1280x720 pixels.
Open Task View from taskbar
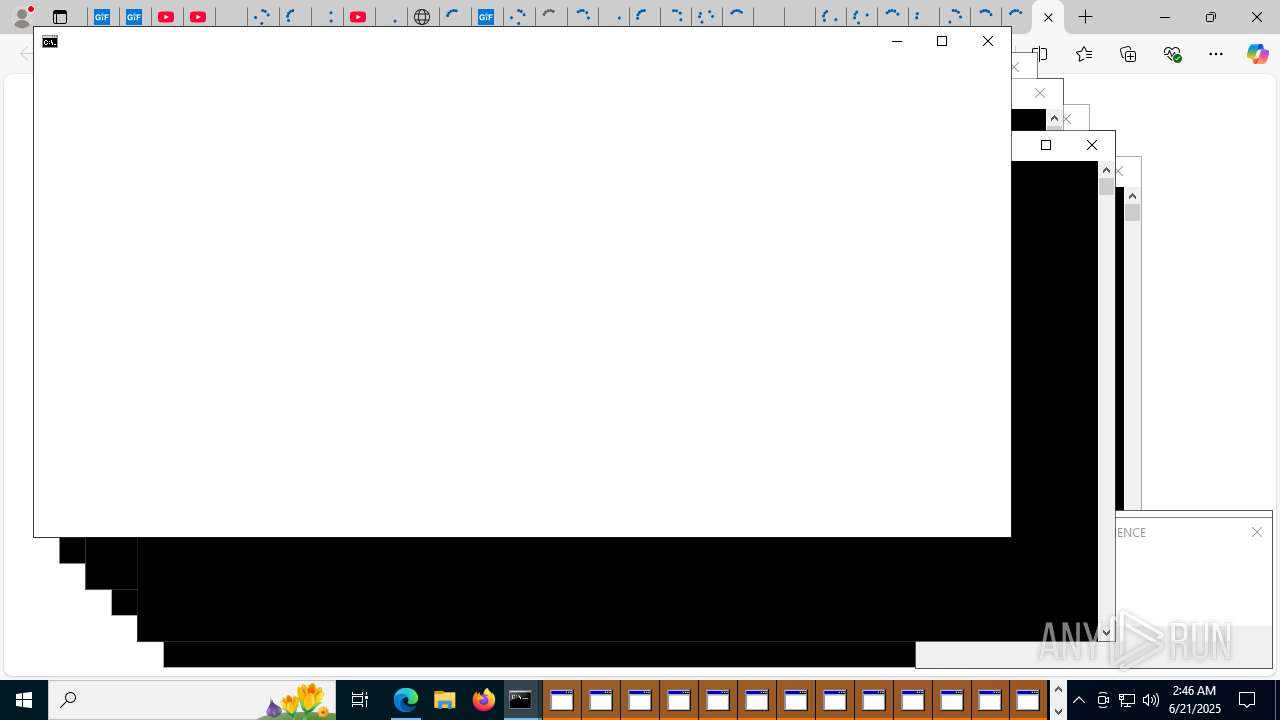(360, 700)
